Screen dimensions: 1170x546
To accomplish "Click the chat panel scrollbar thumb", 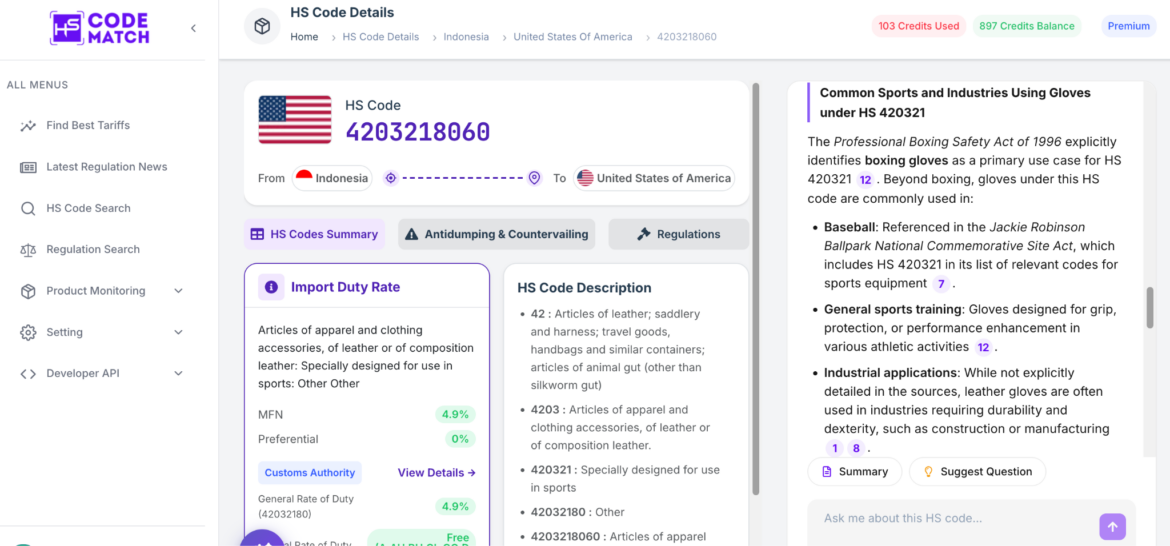I will click(x=1150, y=307).
